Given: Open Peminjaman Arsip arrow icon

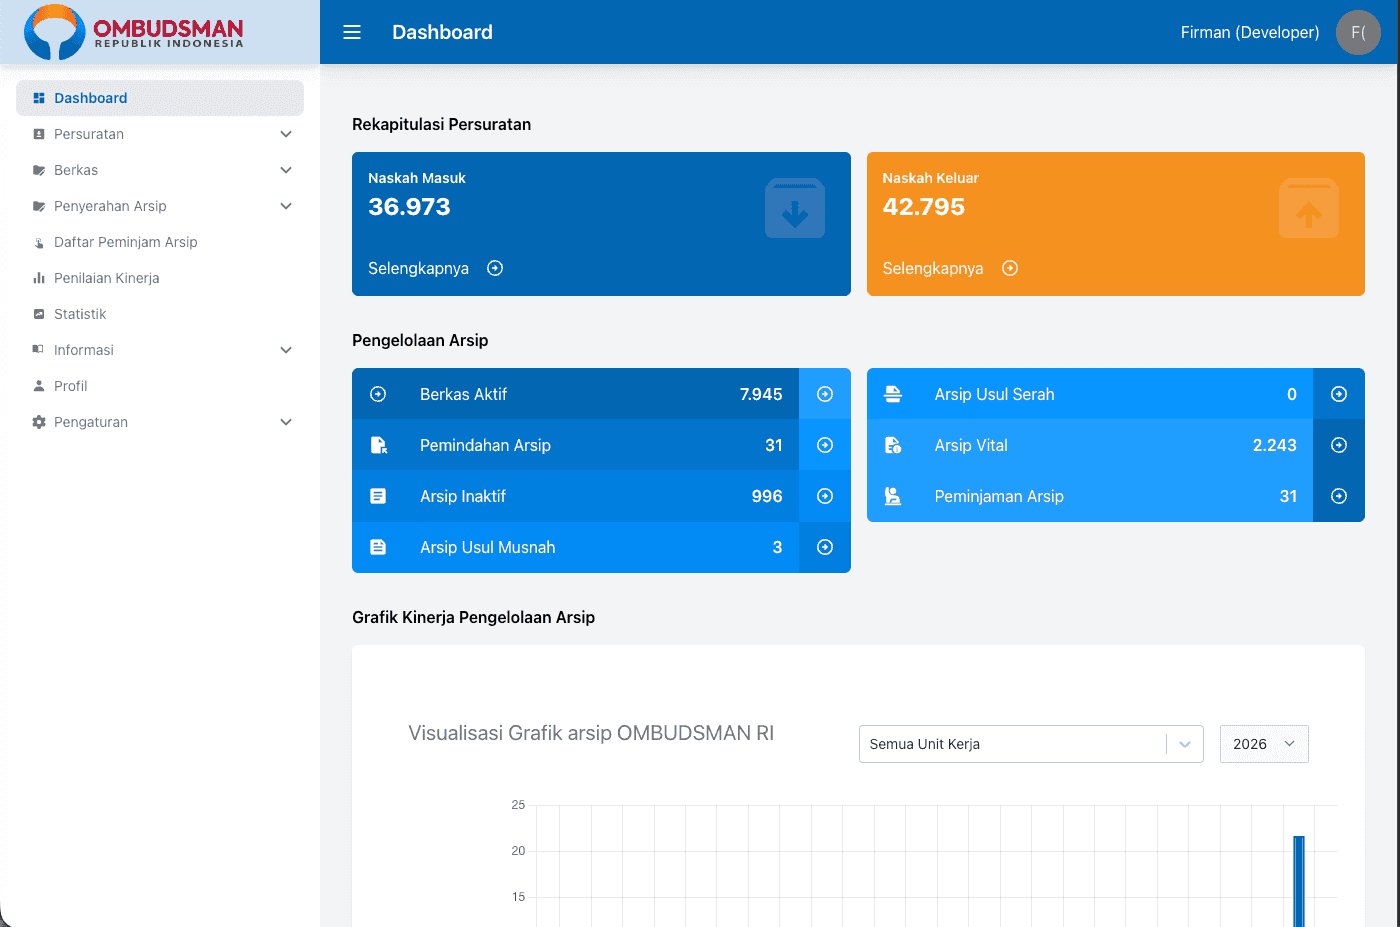Looking at the screenshot, I should tap(1339, 496).
